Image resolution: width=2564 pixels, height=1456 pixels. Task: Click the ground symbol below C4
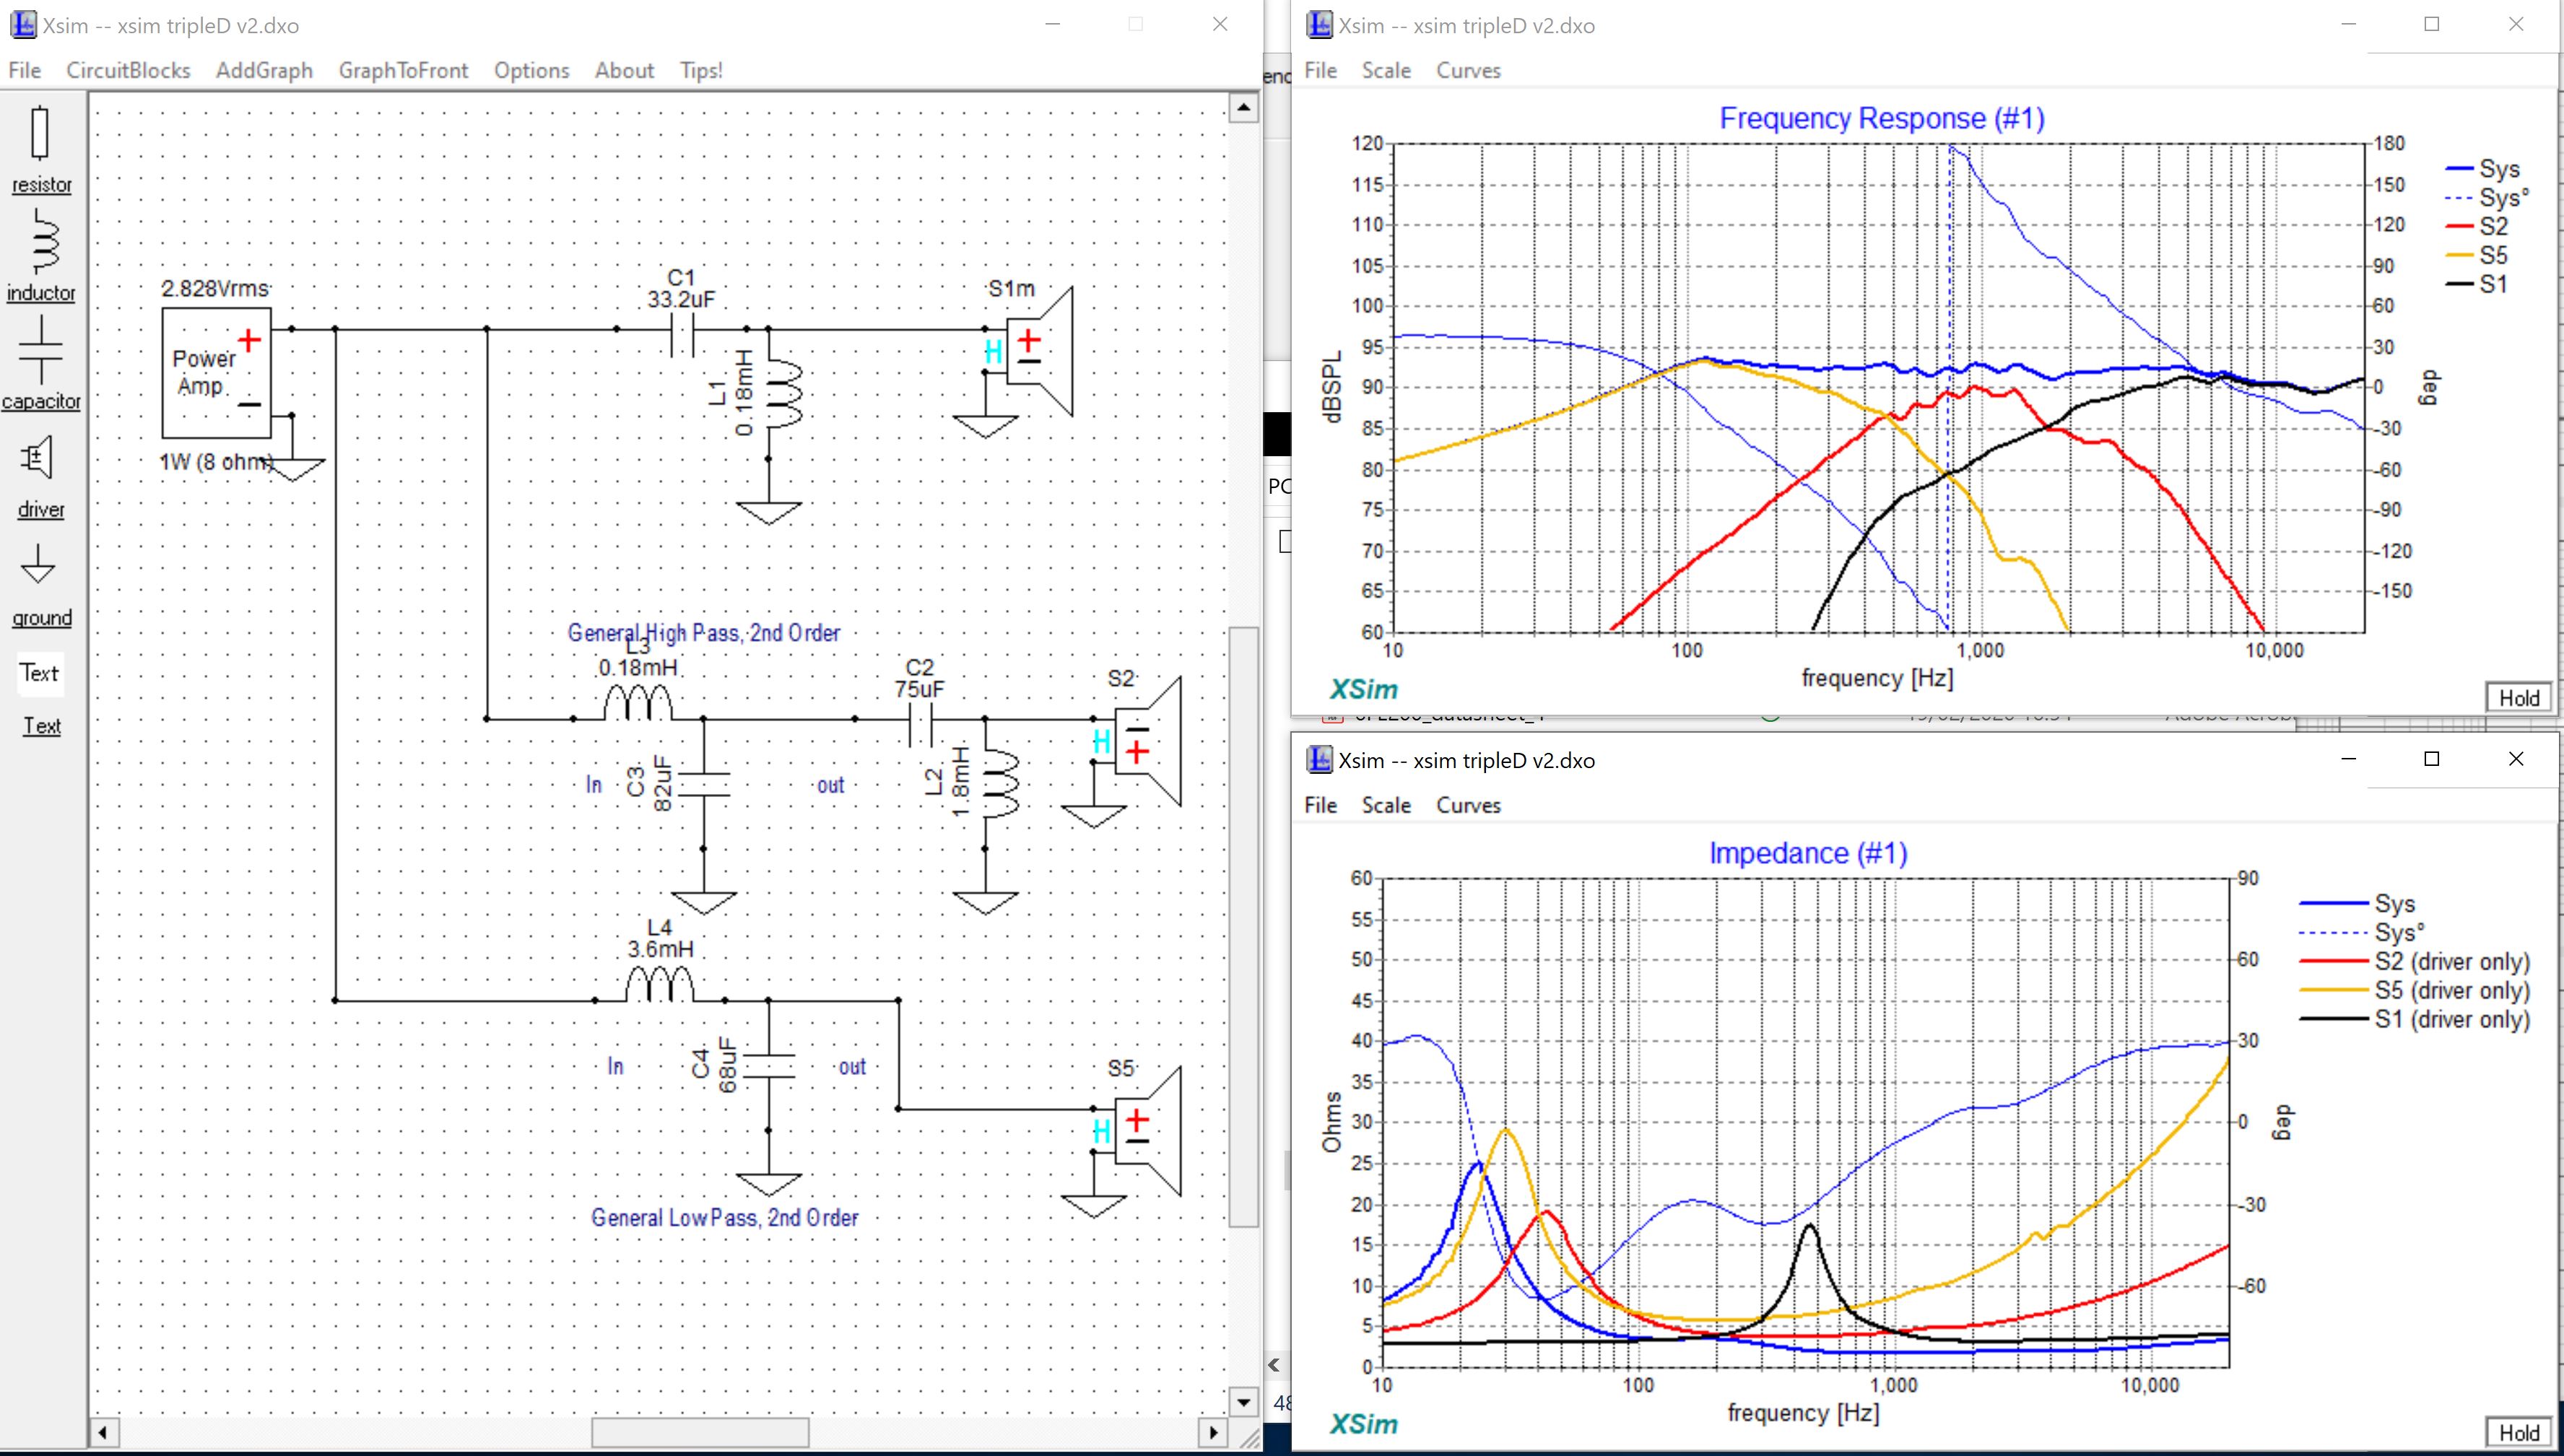[x=769, y=1184]
